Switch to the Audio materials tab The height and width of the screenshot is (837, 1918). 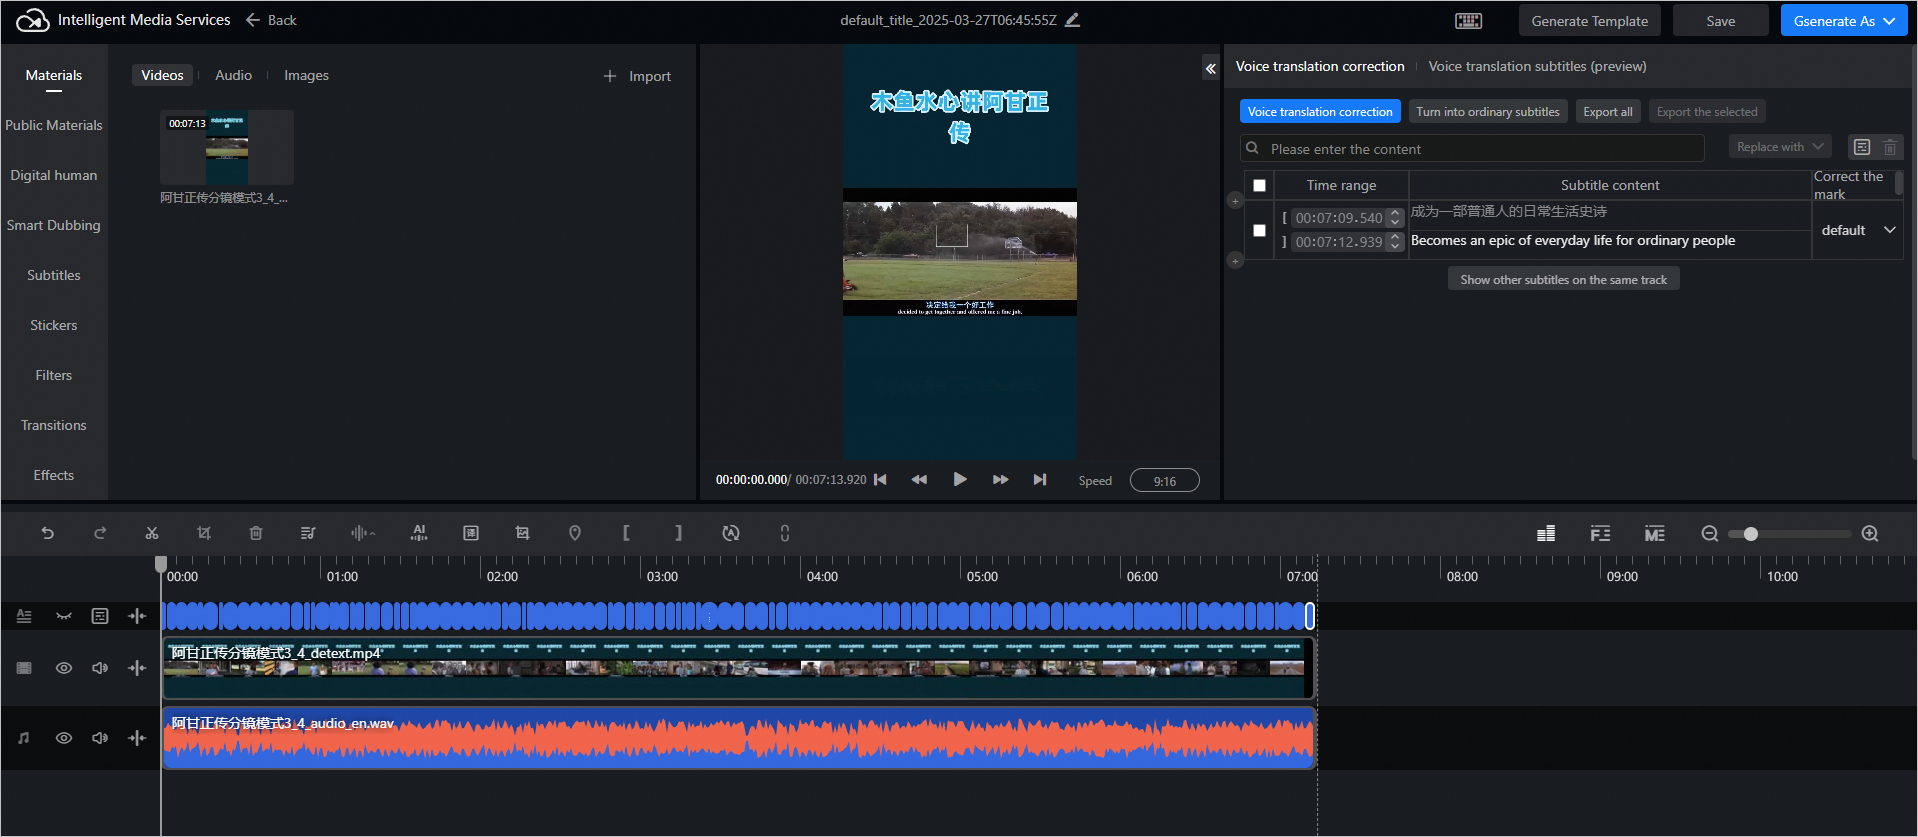(233, 75)
